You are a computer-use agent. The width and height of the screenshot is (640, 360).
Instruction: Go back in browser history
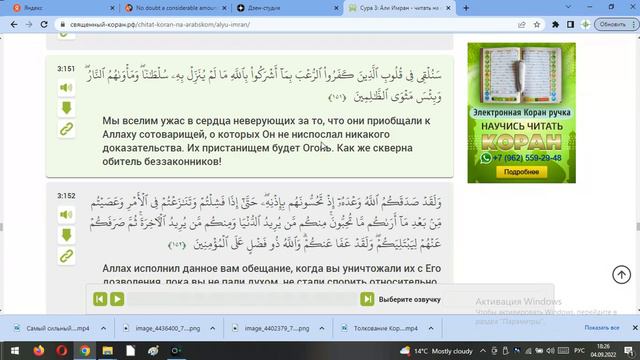14,24
